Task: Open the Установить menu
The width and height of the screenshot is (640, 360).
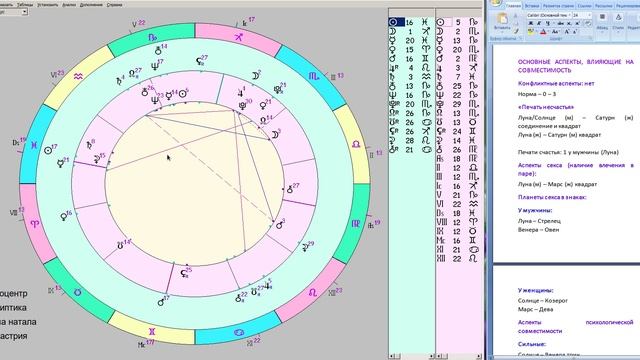Action: pos(48,5)
